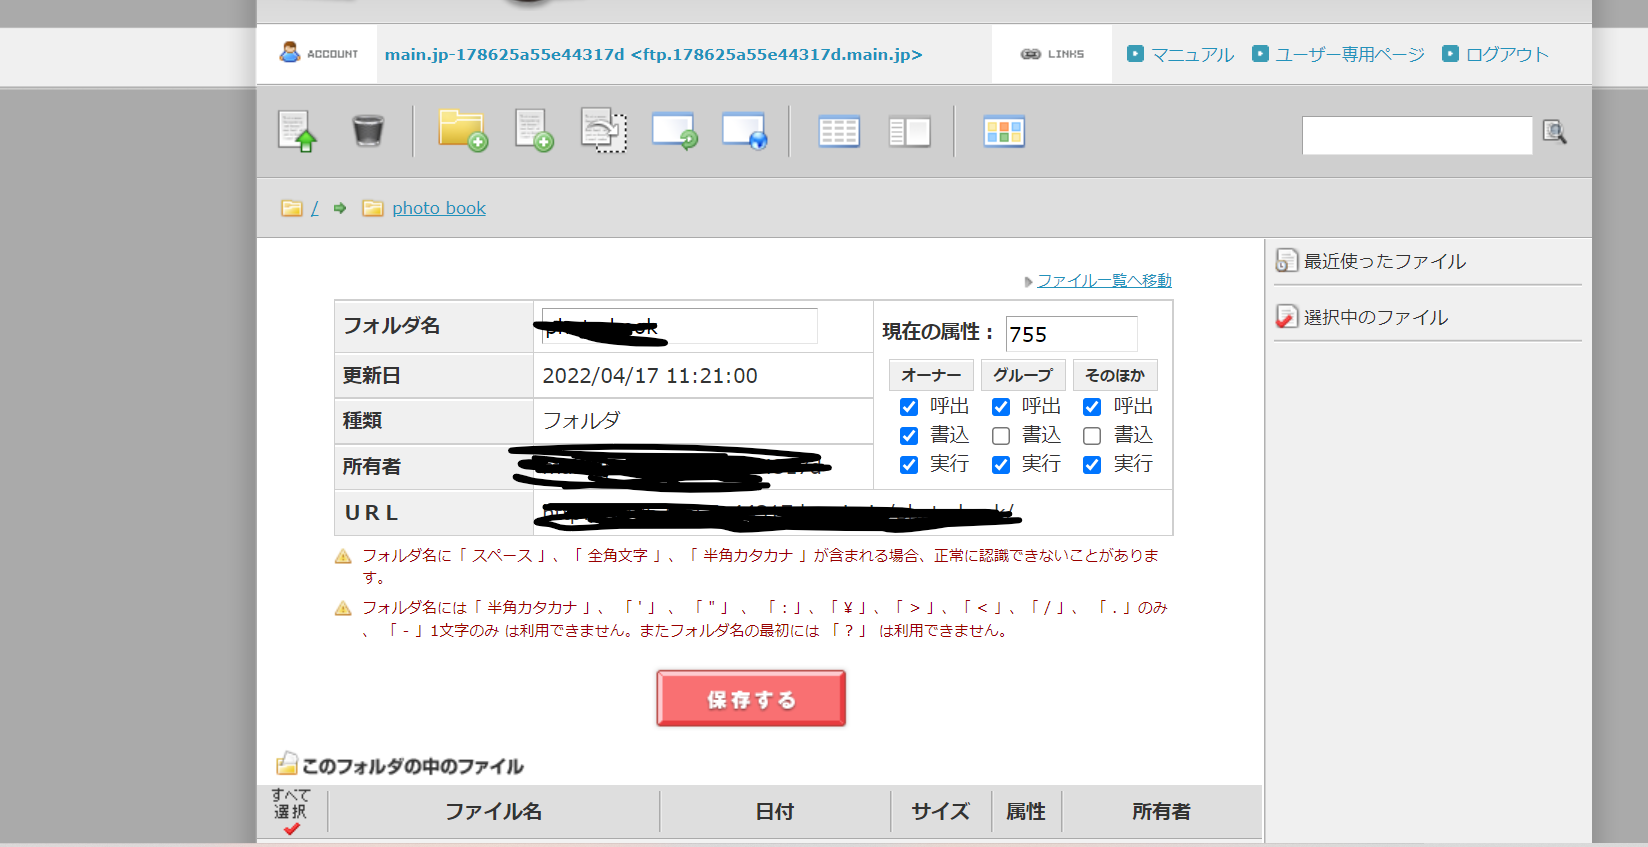Toggle group 実行 (execute) checkbox
The image size is (1648, 847).
pyautogui.click(x=1001, y=465)
